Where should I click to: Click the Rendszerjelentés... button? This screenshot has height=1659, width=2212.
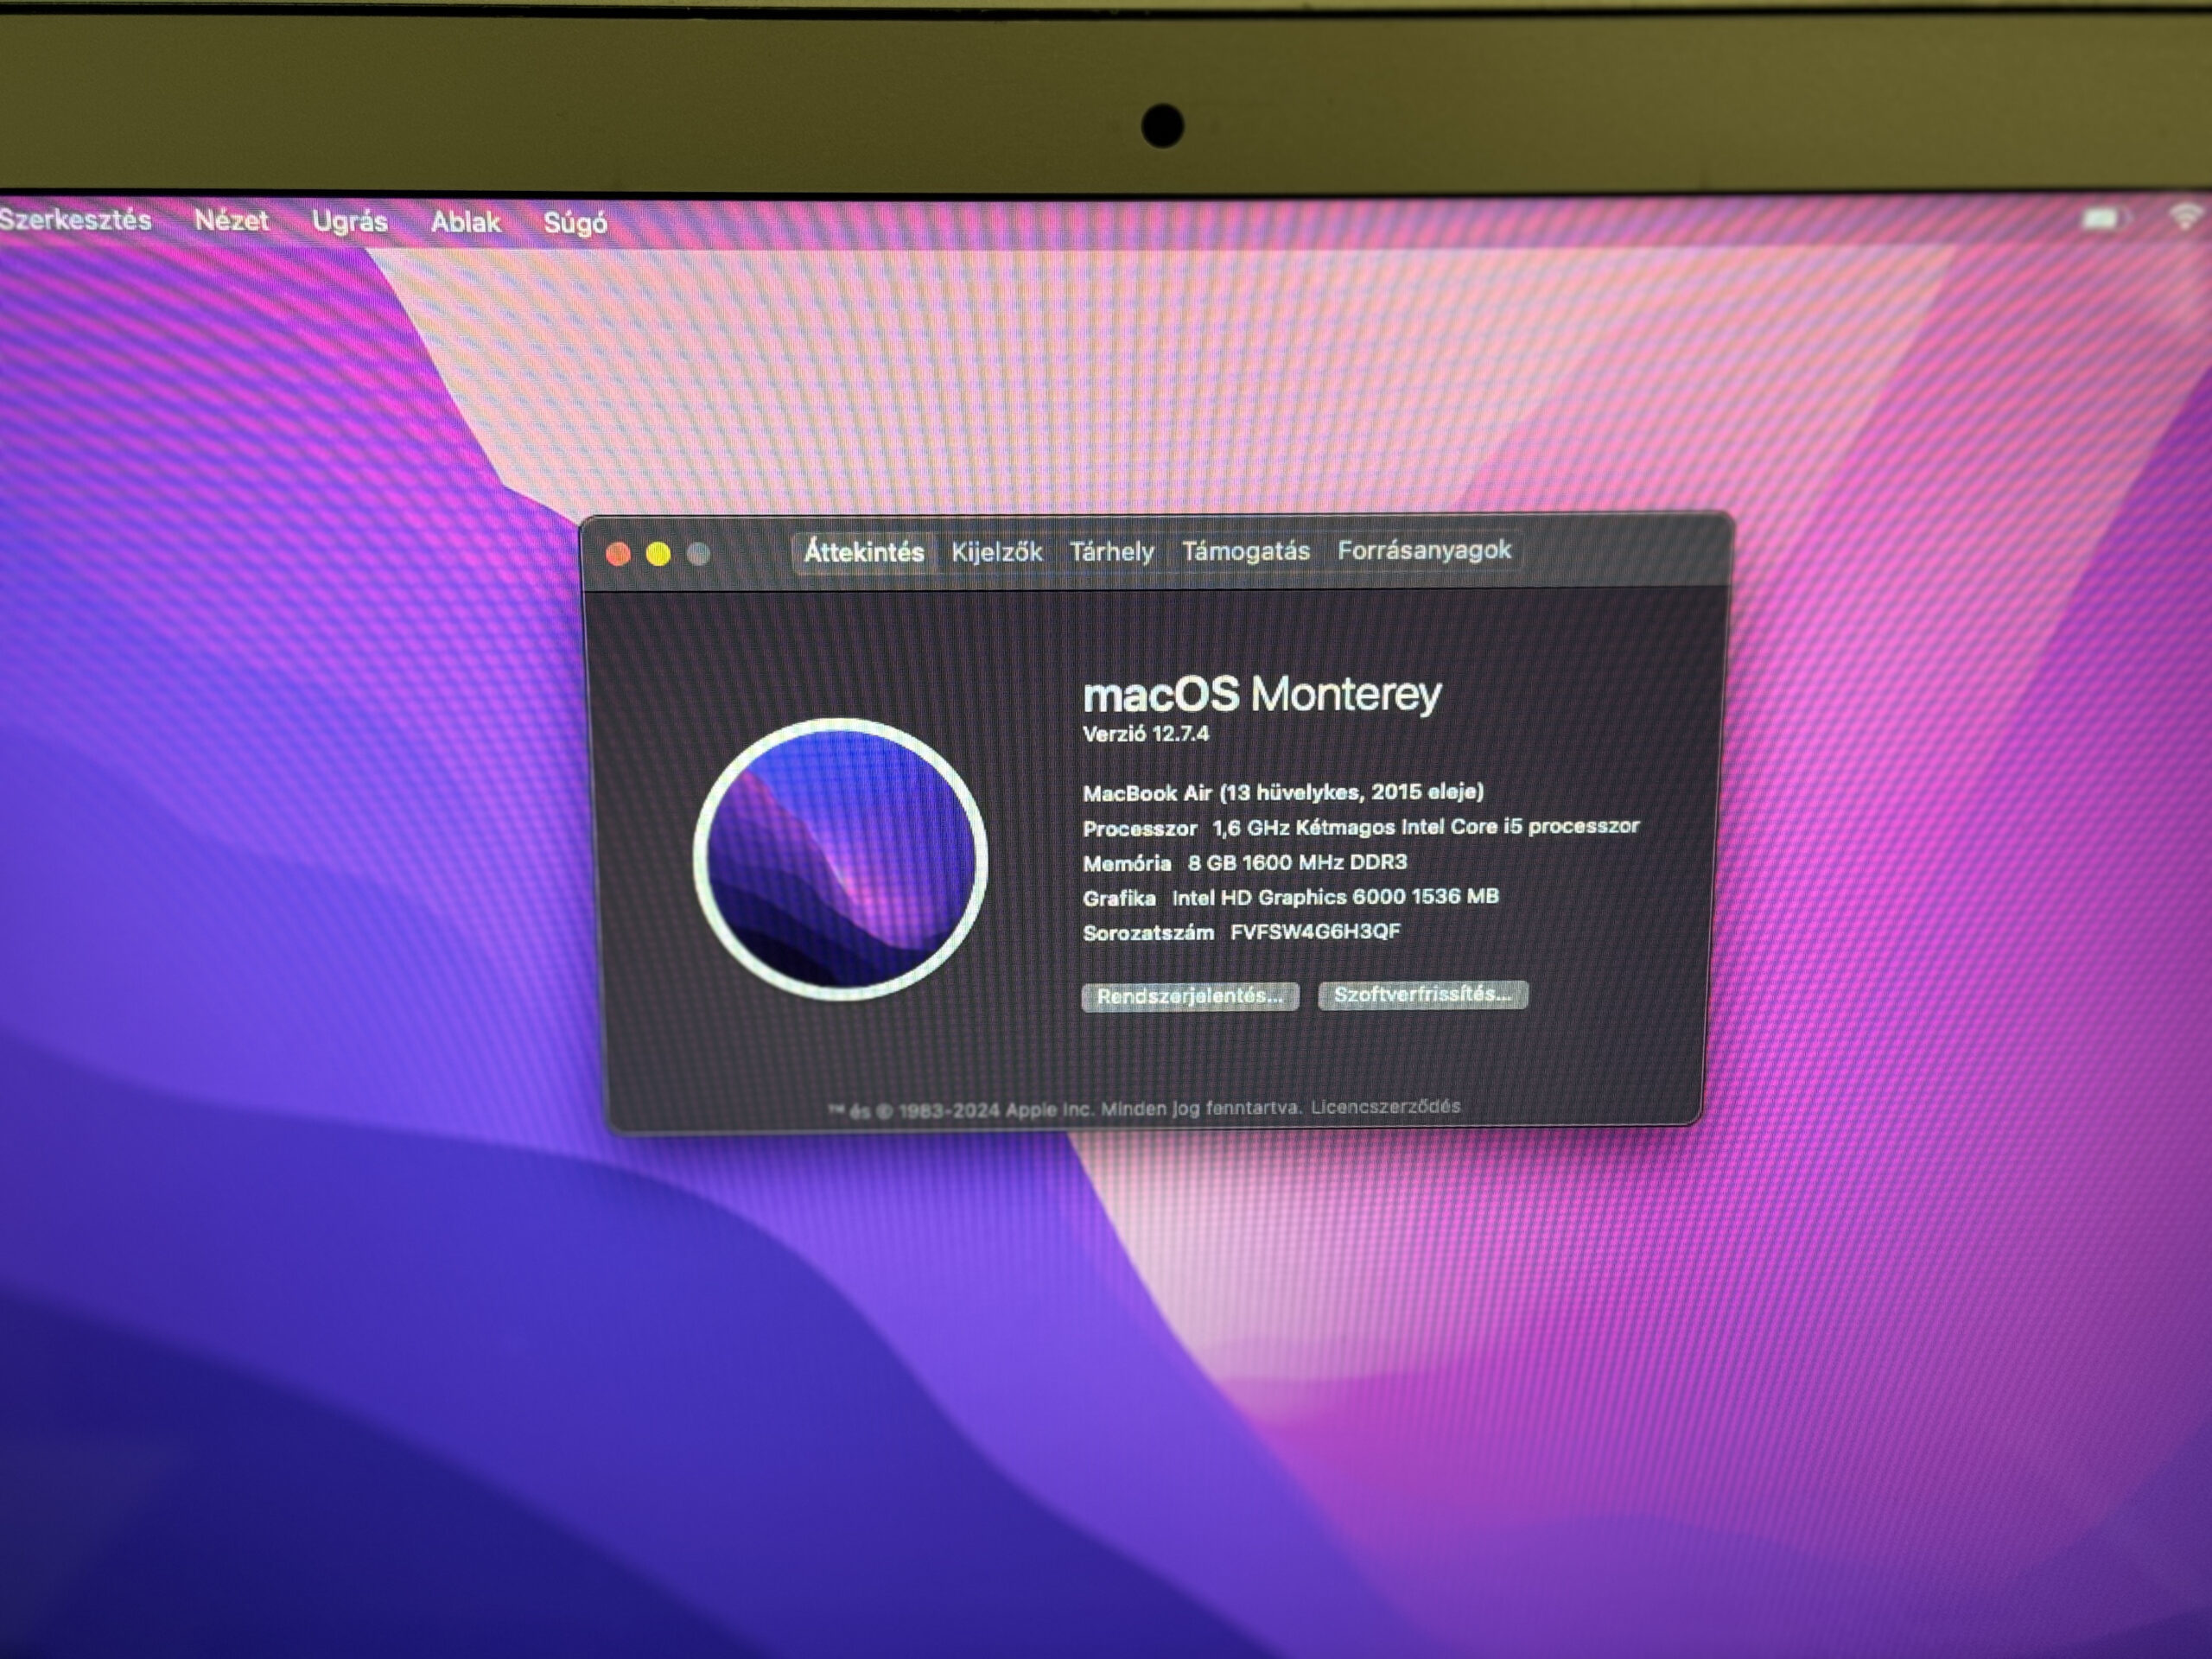pos(1190,996)
